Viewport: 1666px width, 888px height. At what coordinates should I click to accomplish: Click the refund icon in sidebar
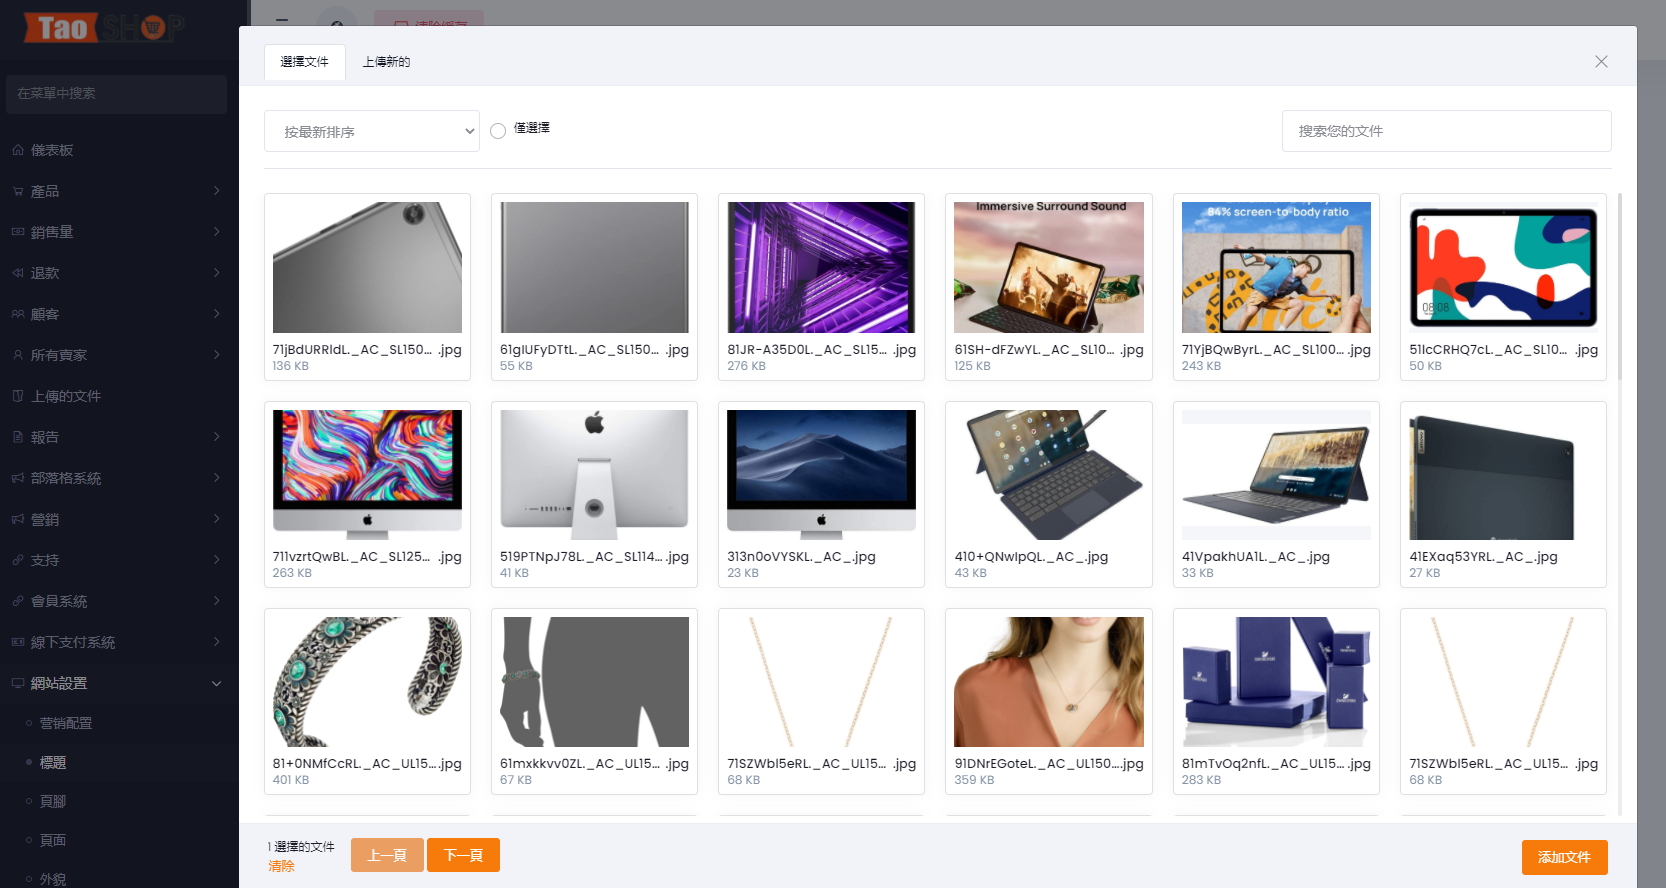click(x=18, y=273)
